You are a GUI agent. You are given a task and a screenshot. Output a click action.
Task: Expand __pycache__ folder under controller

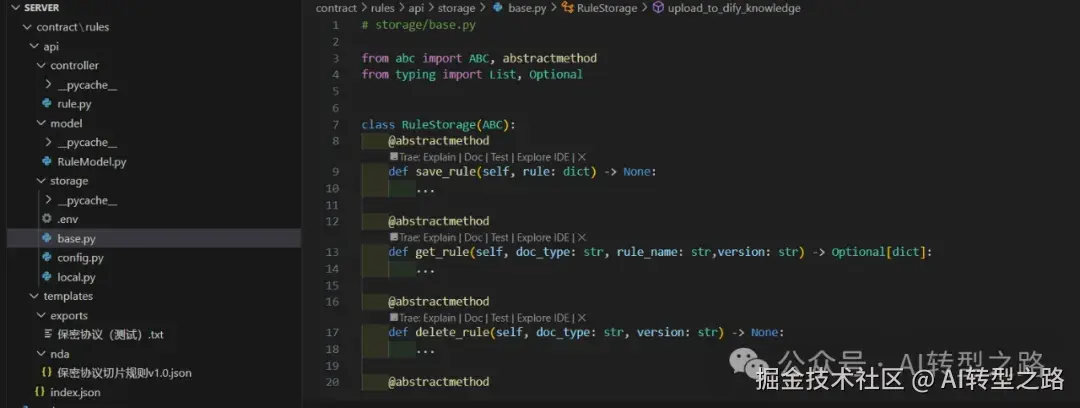point(48,85)
